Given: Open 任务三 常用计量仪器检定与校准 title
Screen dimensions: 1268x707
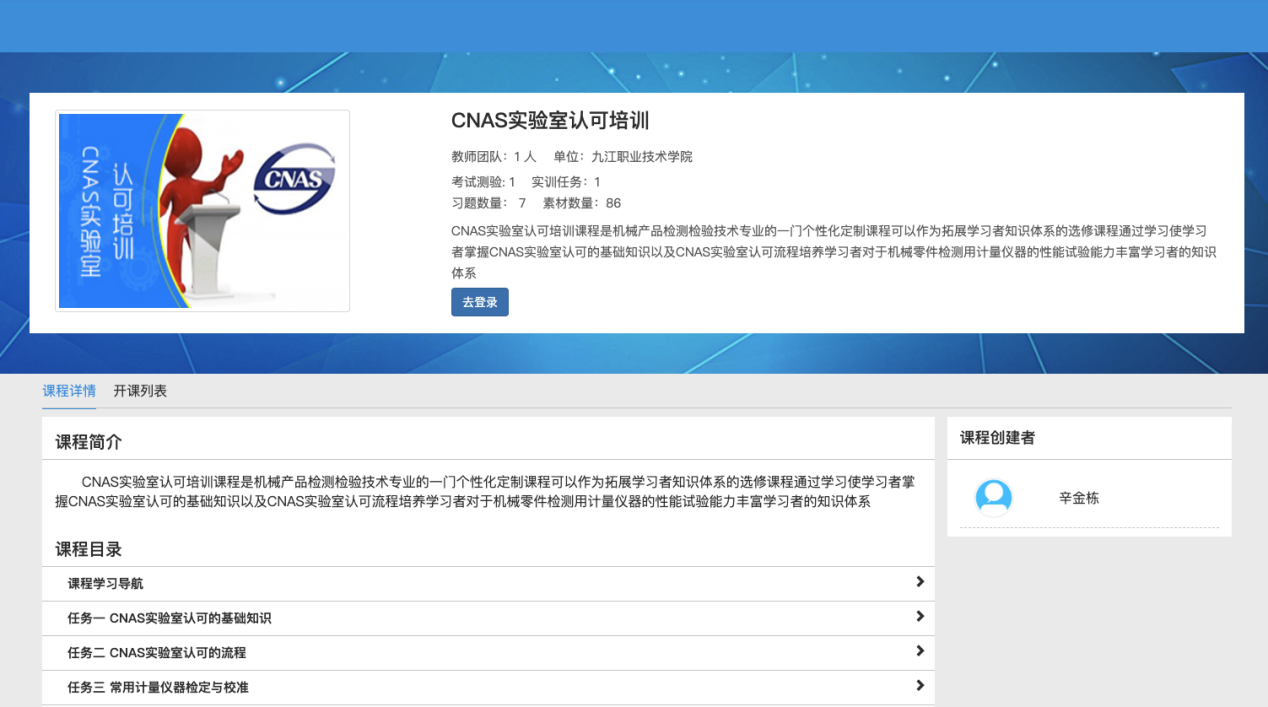Looking at the screenshot, I should click(x=158, y=688).
